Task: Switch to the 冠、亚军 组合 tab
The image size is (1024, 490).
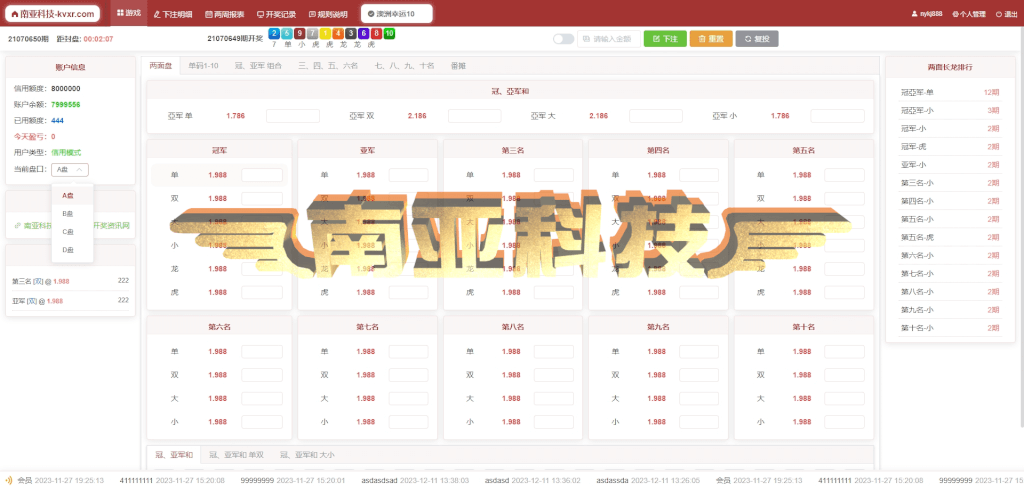Action: 258,66
